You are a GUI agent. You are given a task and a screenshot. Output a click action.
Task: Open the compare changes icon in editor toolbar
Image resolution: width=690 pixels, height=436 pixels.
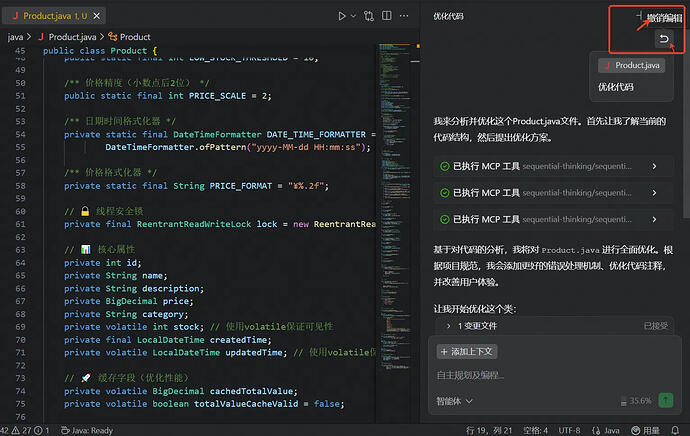click(x=371, y=16)
